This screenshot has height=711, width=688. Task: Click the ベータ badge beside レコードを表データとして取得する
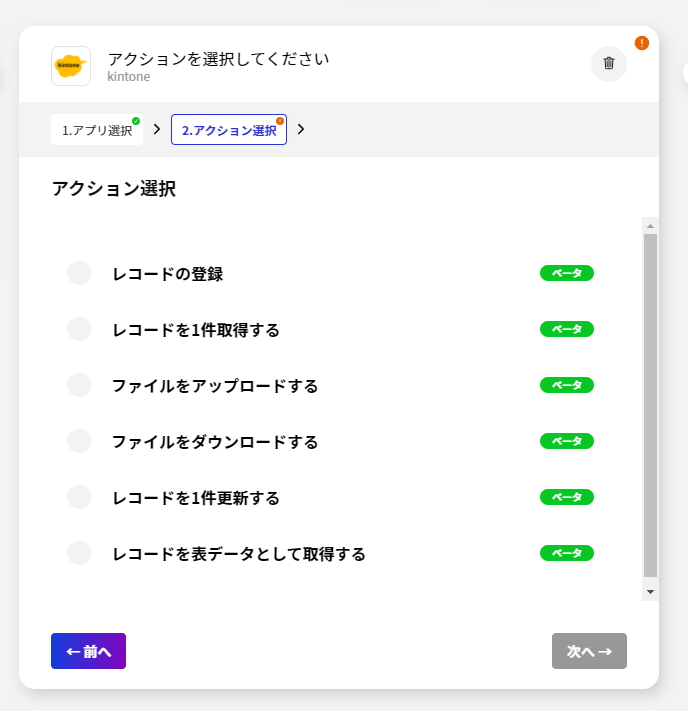(567, 553)
